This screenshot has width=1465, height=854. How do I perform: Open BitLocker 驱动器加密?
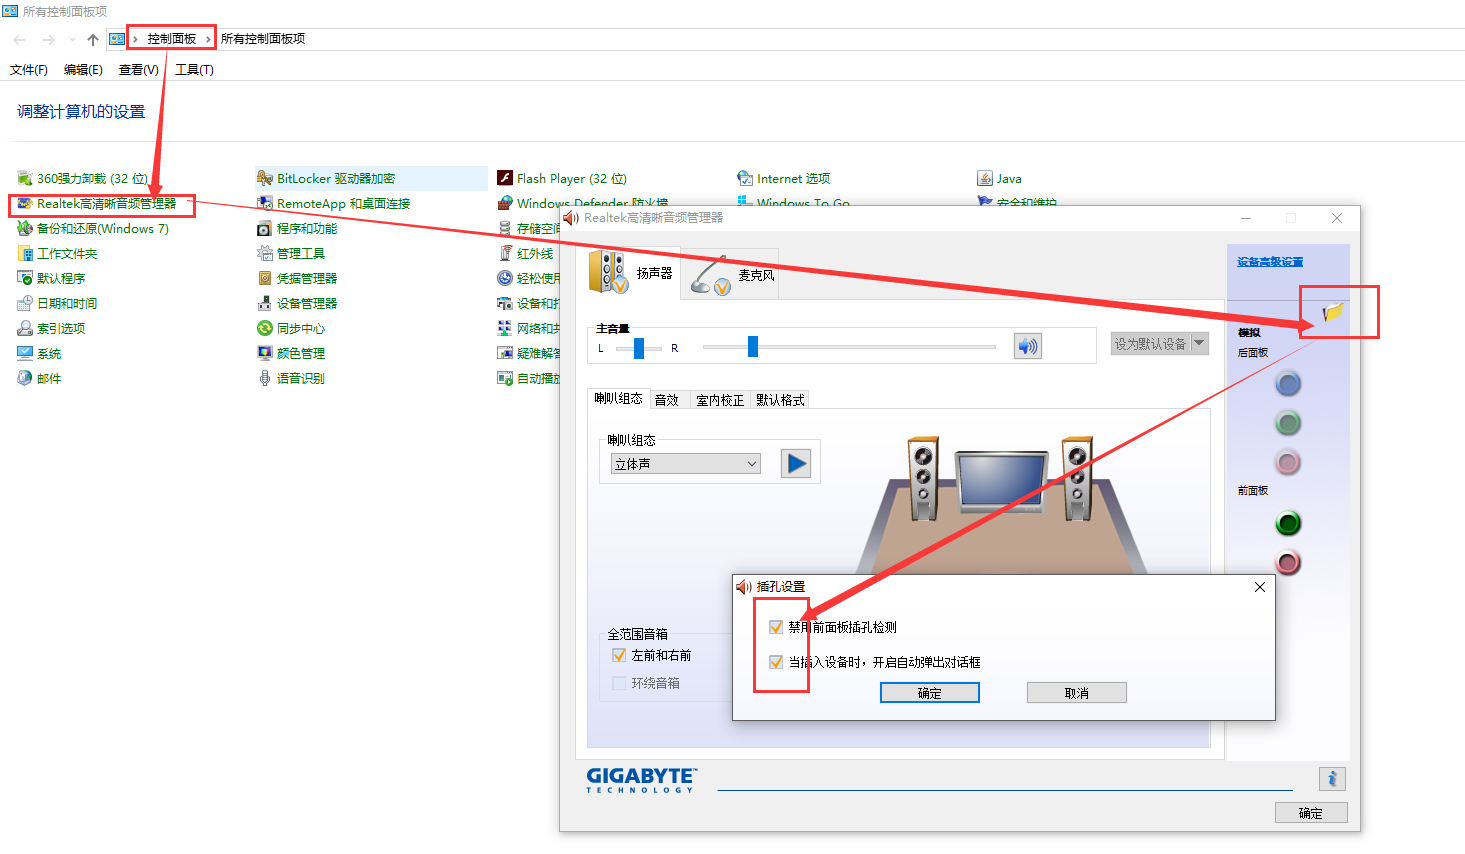(x=326, y=179)
